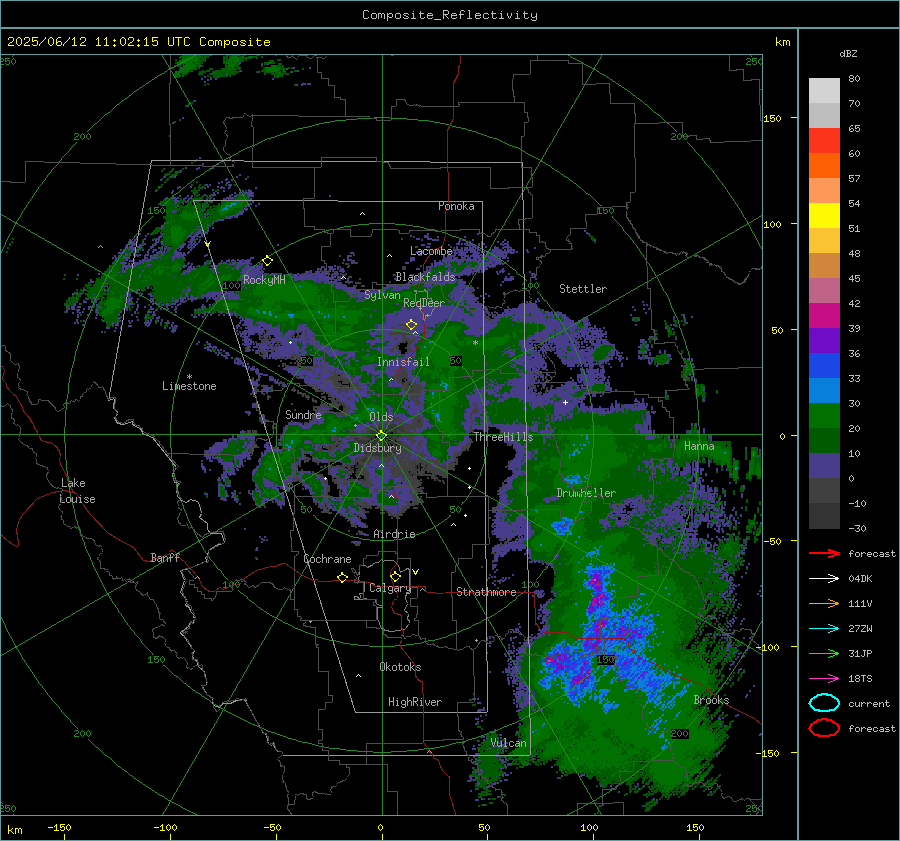Click the Lacombe label

[431, 251]
